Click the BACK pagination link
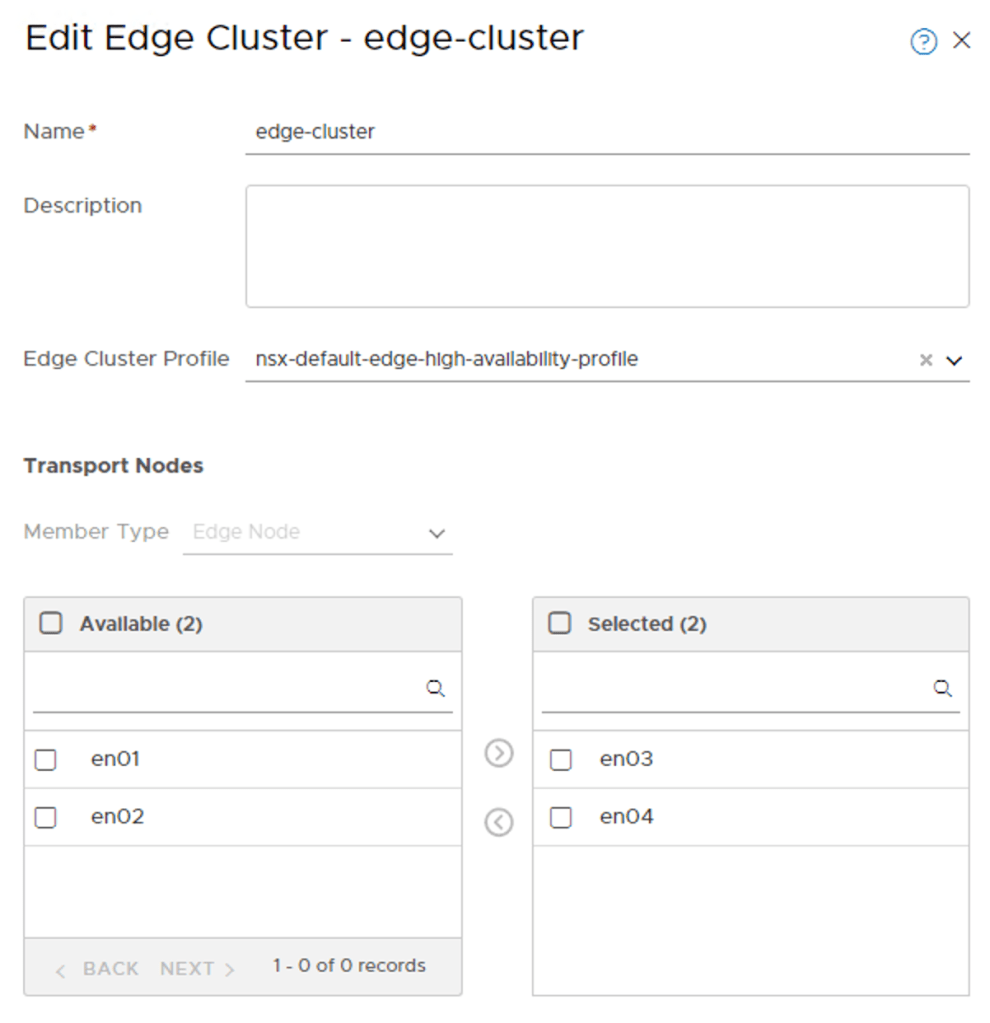 coord(110,968)
